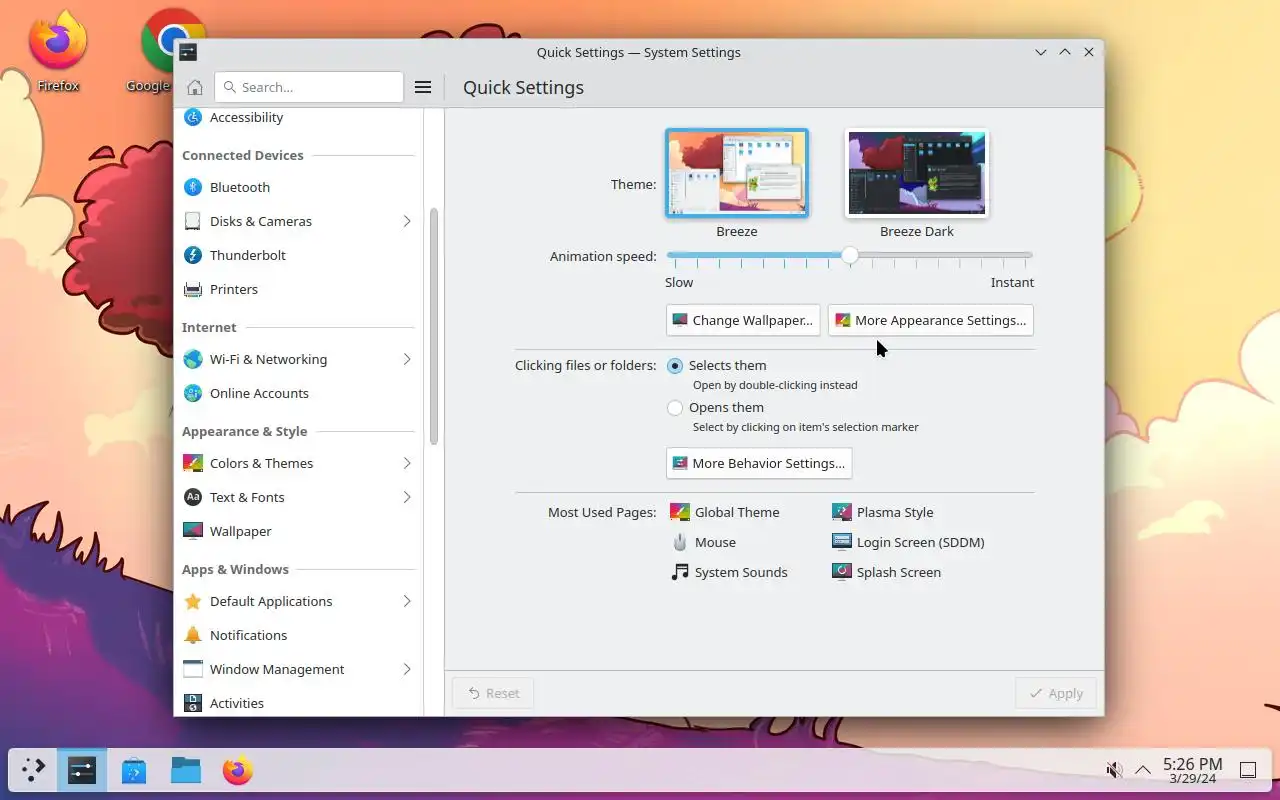The height and width of the screenshot is (800, 1280).
Task: Click the animation speed slider handle
Action: pos(850,255)
